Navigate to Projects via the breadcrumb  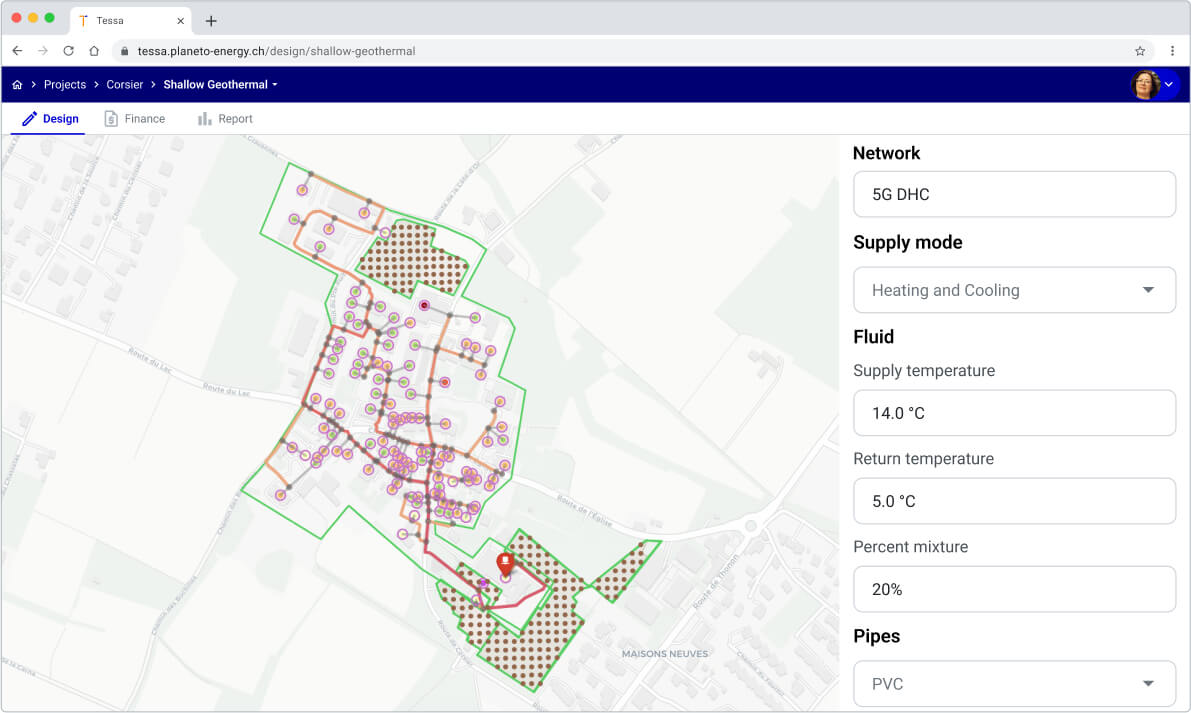[64, 85]
